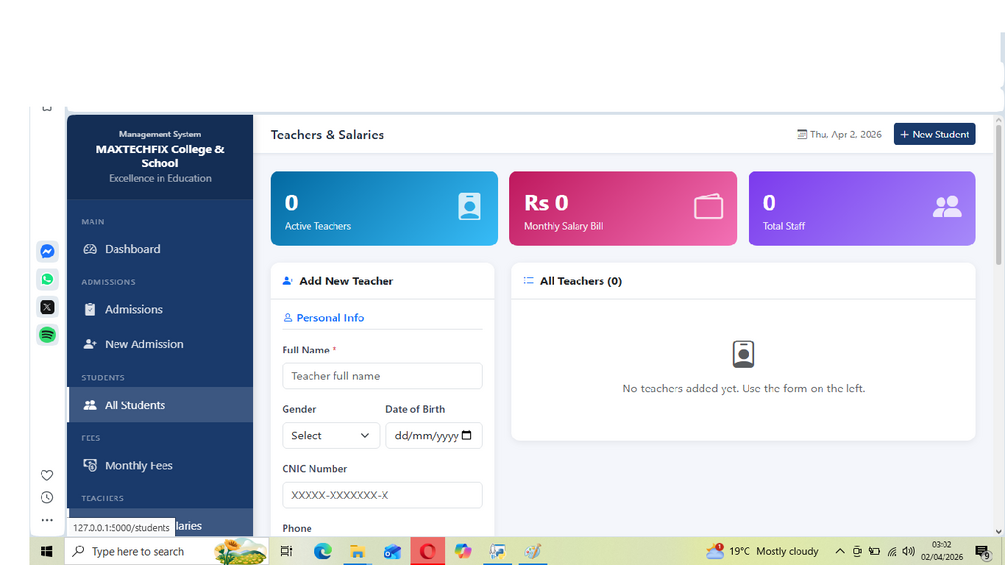1005x565 pixels.
Task: Click the Teacher full name field
Action: point(383,376)
